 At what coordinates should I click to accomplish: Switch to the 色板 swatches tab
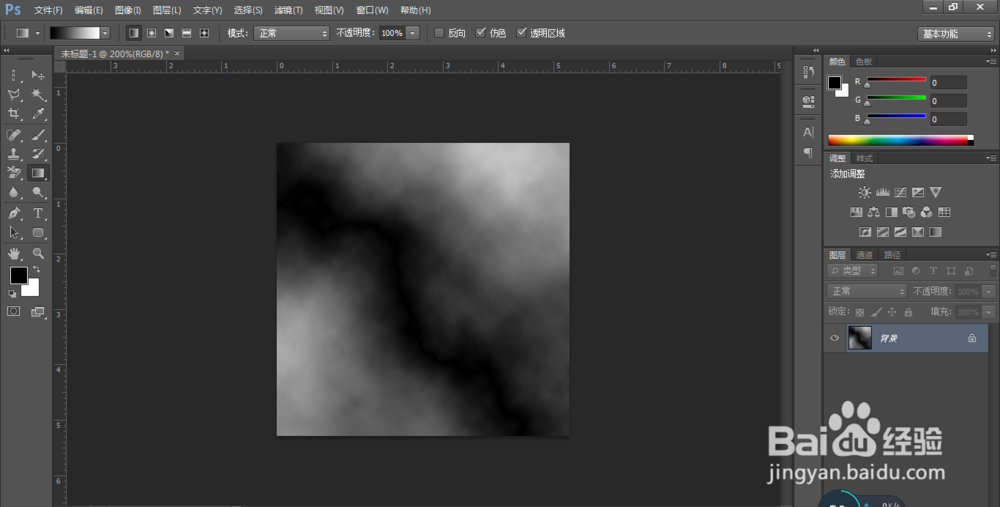(x=864, y=61)
